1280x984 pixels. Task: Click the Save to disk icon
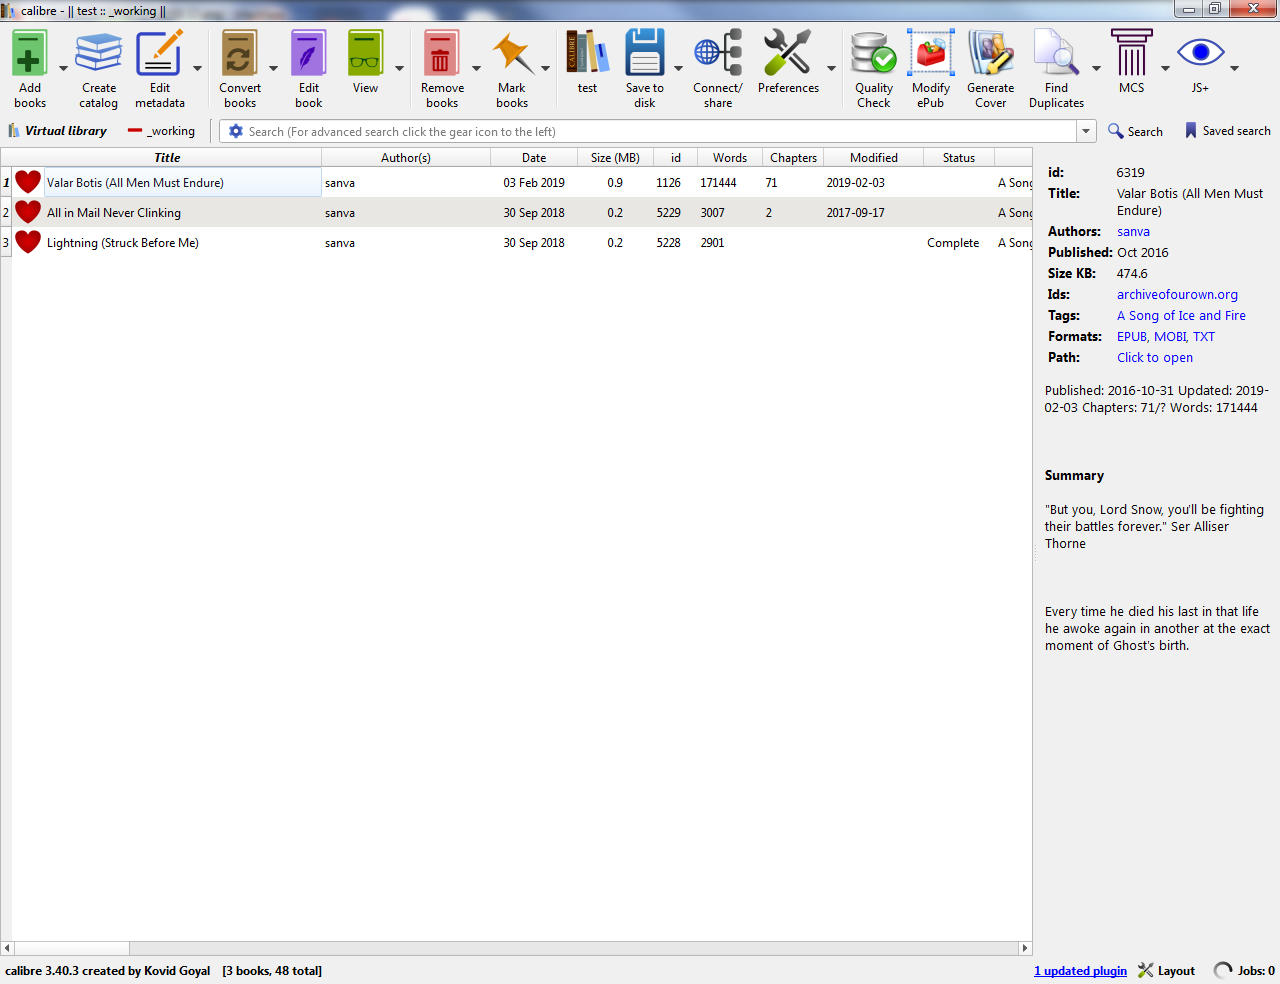coord(645,54)
